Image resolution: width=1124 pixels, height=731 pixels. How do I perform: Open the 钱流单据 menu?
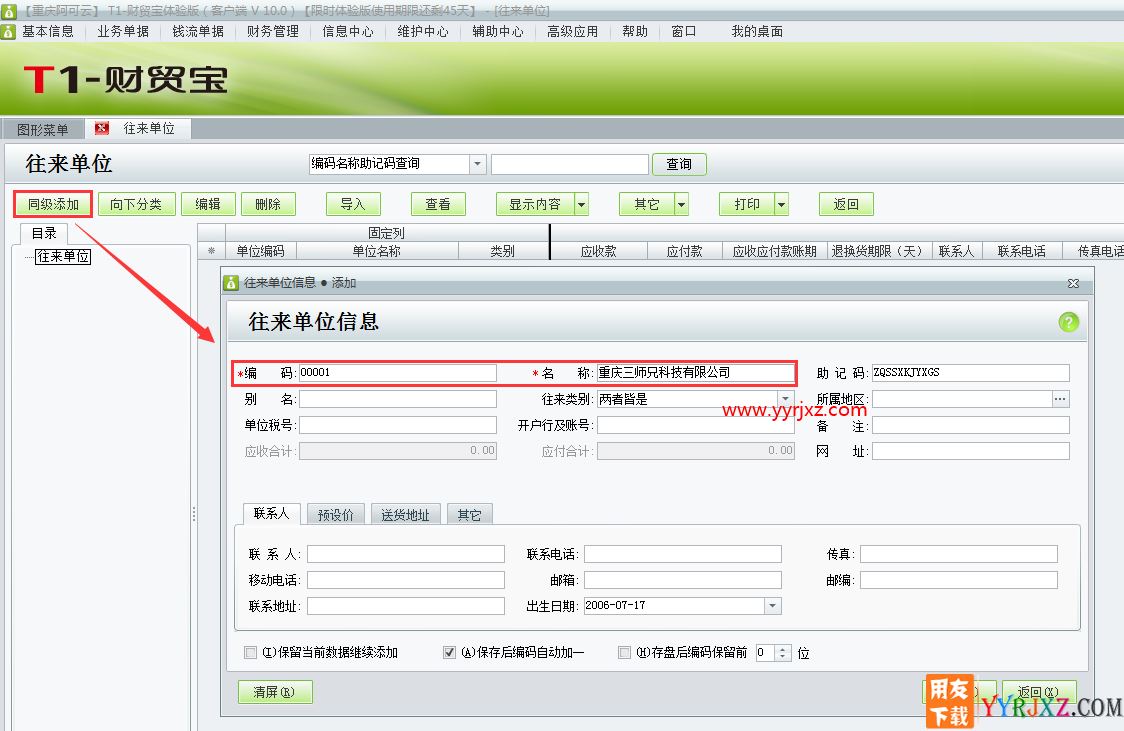[x=198, y=32]
